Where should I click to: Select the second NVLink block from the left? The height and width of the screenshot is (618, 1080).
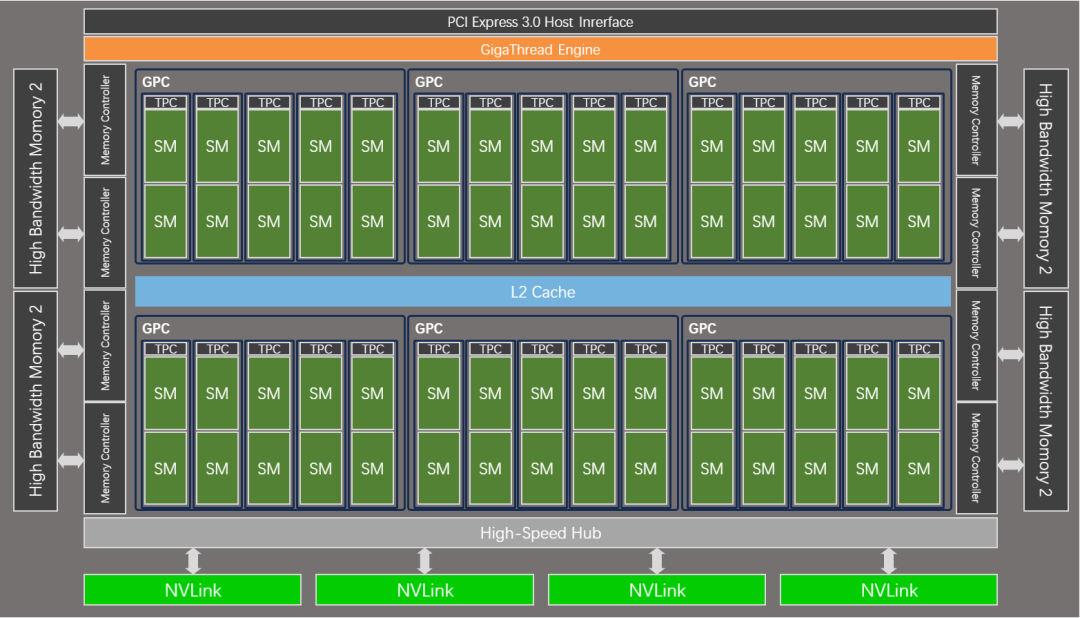point(424,590)
